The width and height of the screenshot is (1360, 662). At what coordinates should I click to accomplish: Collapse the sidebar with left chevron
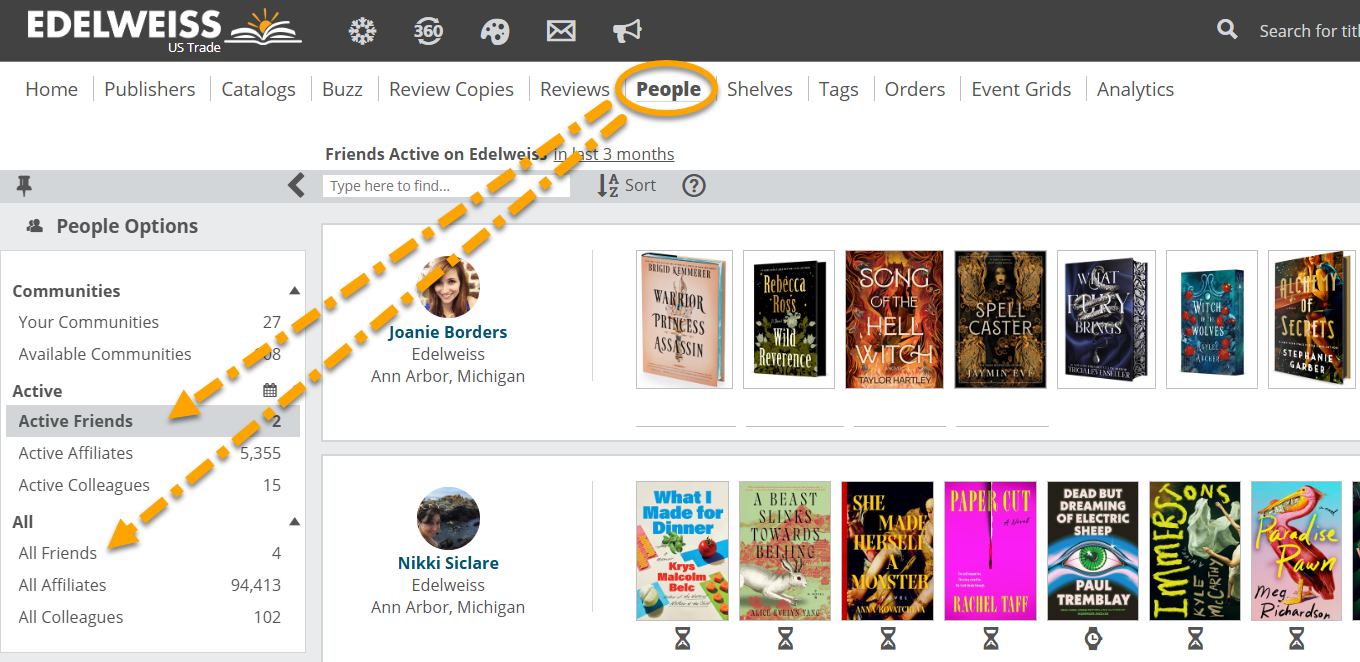click(x=296, y=185)
